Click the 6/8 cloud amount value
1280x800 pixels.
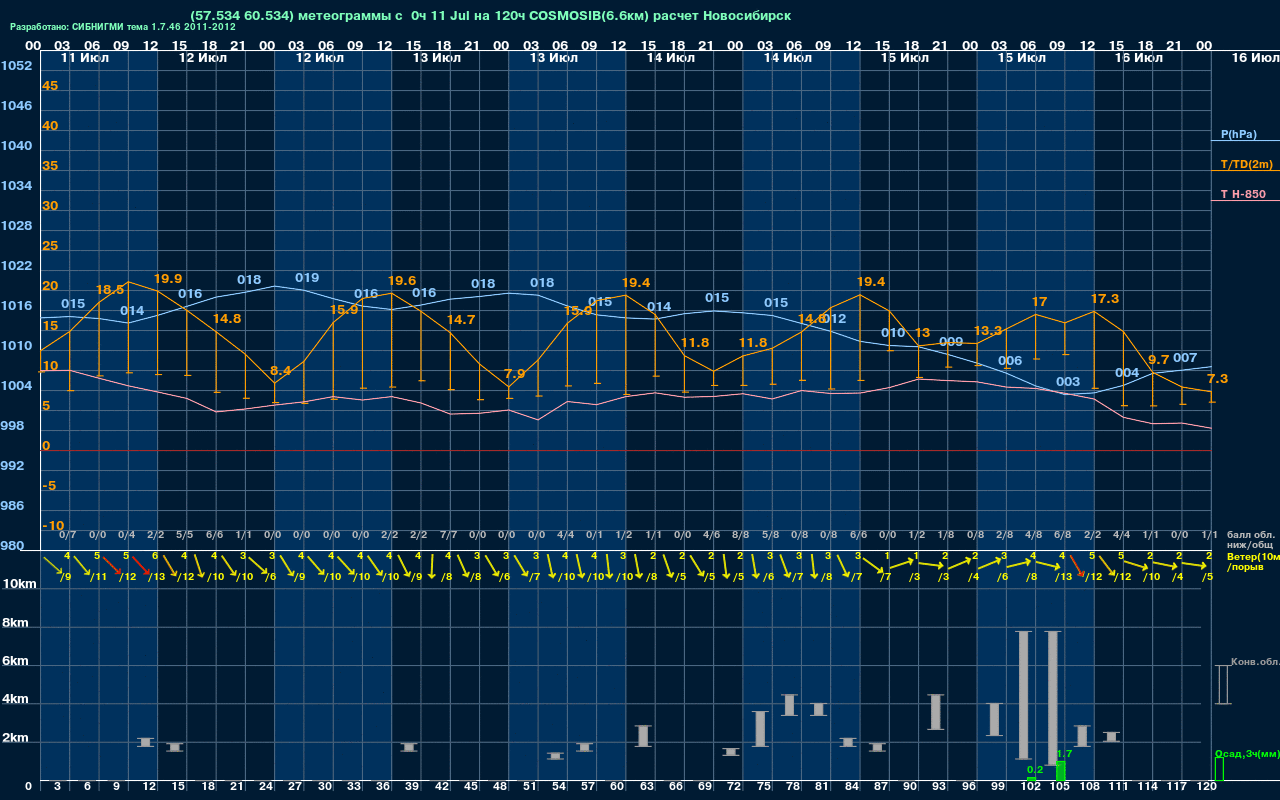coord(1062,536)
